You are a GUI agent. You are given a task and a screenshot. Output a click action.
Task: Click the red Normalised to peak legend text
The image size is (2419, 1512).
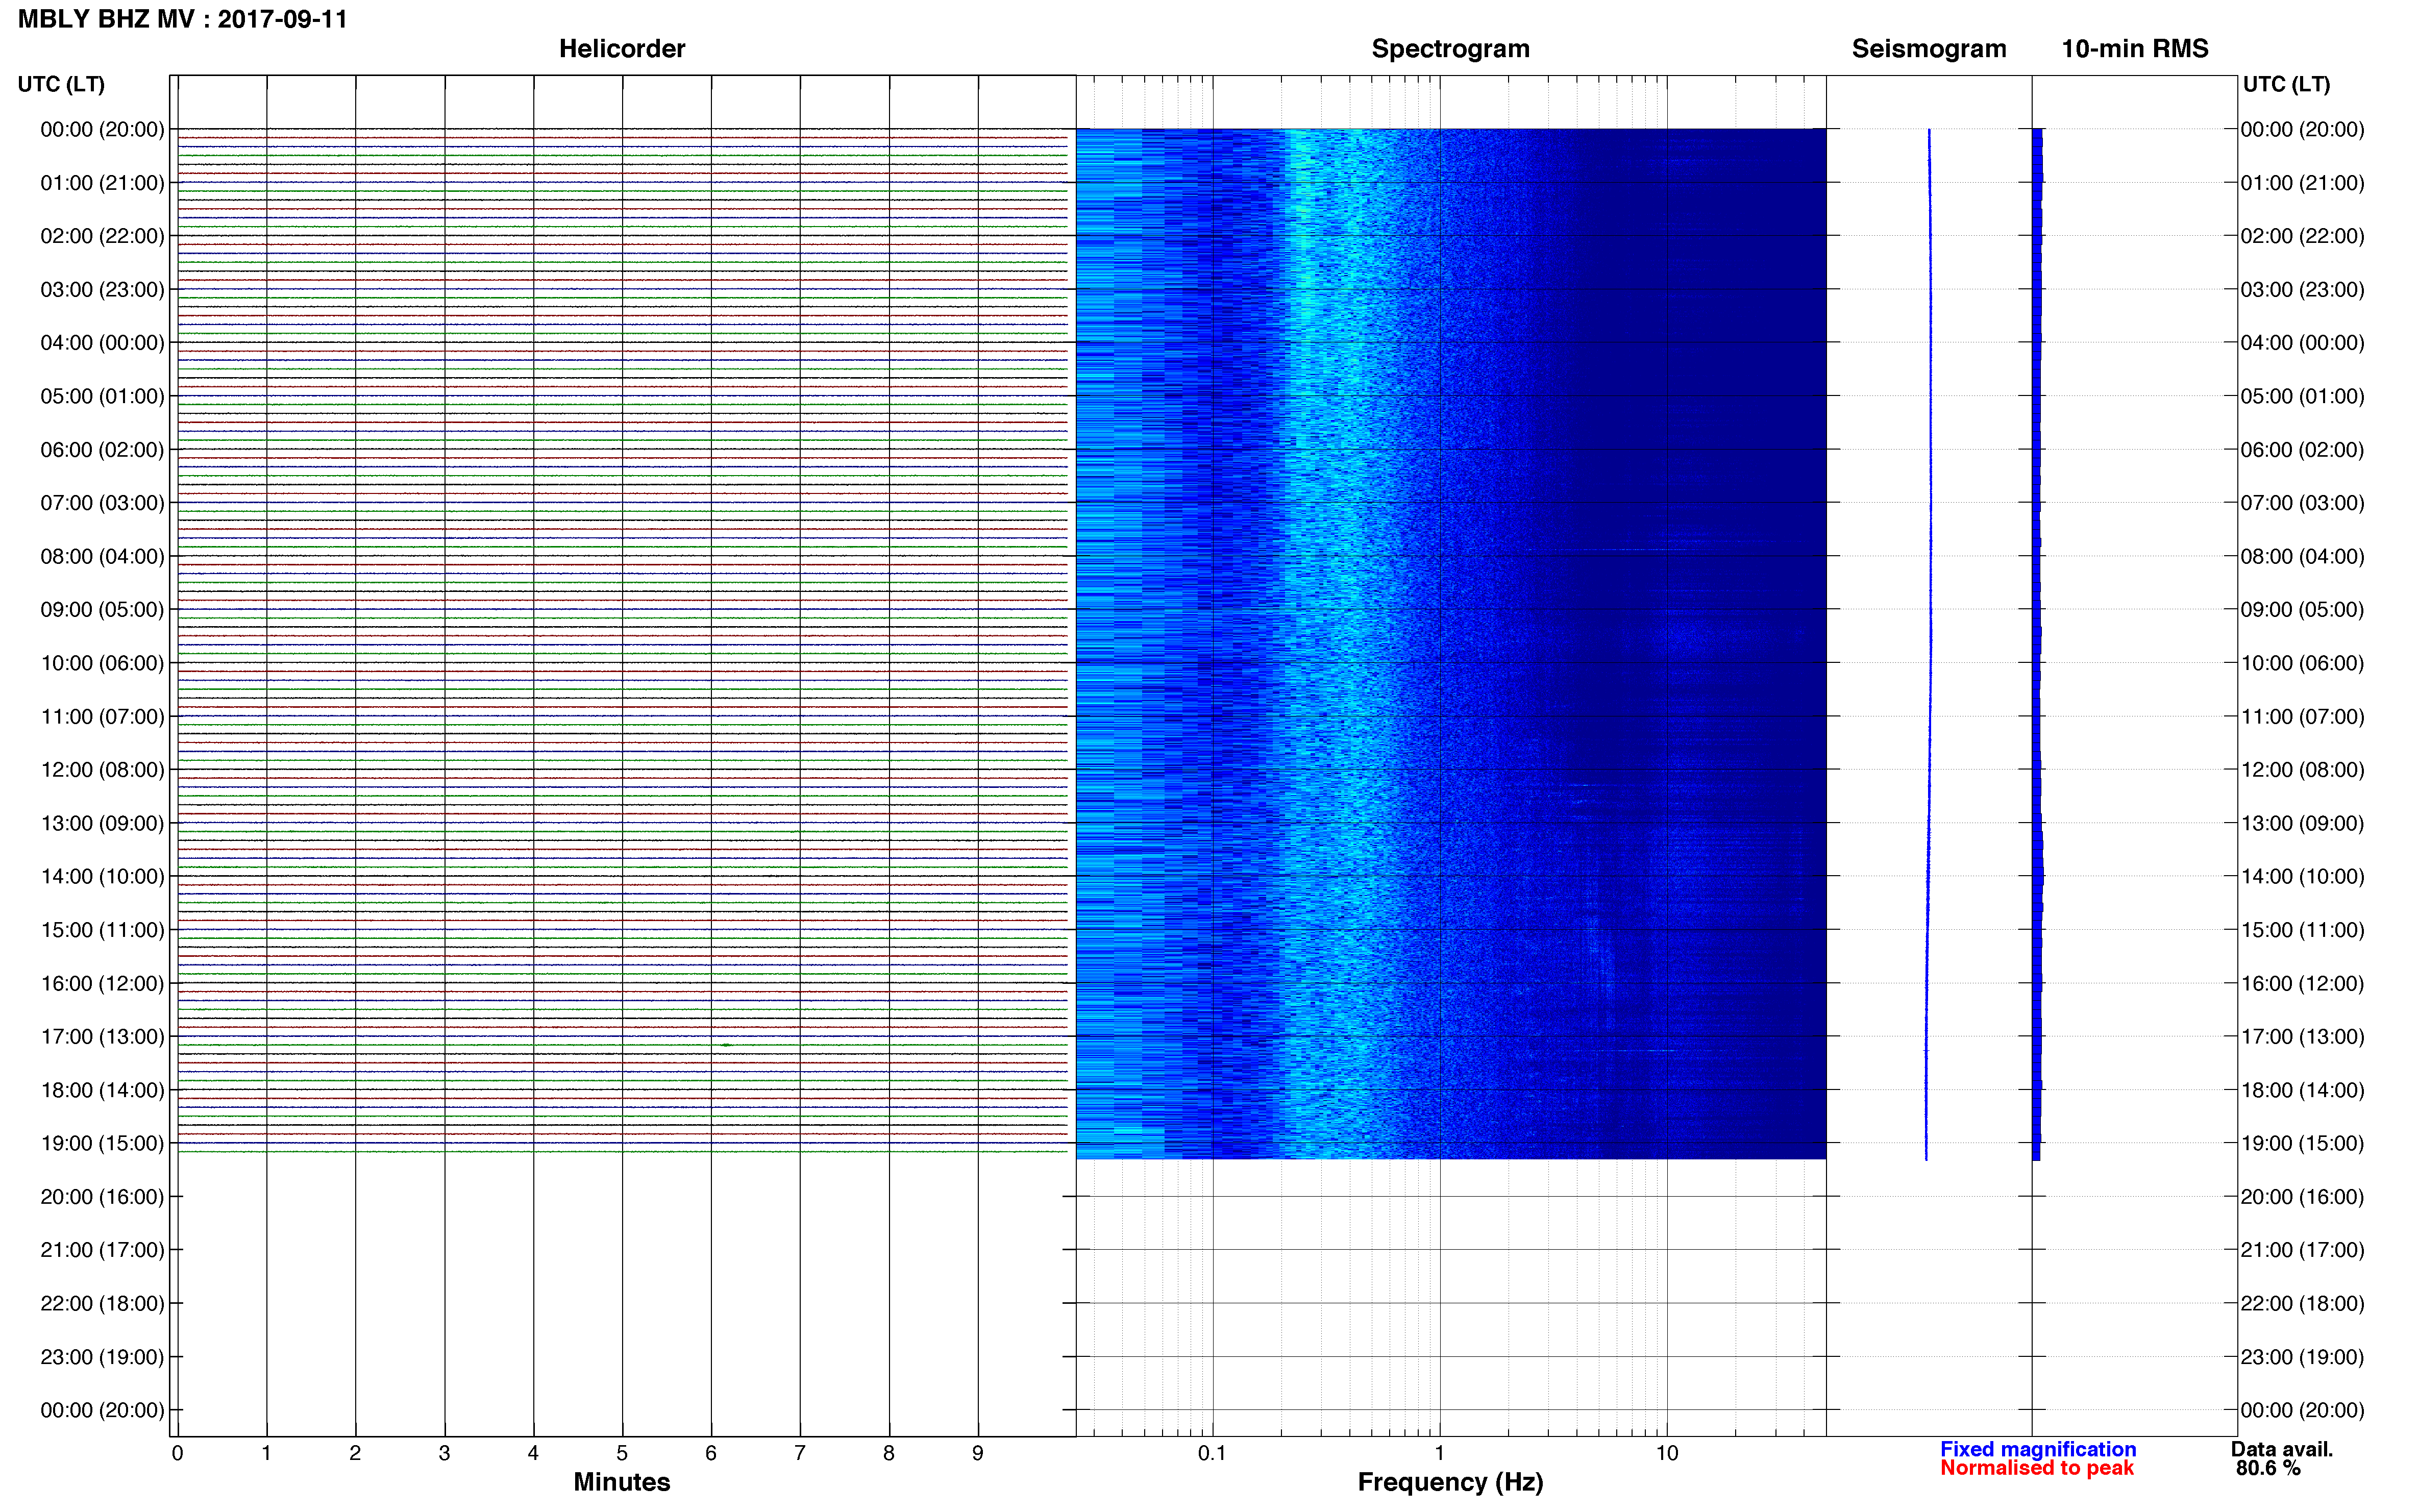tap(2037, 1468)
